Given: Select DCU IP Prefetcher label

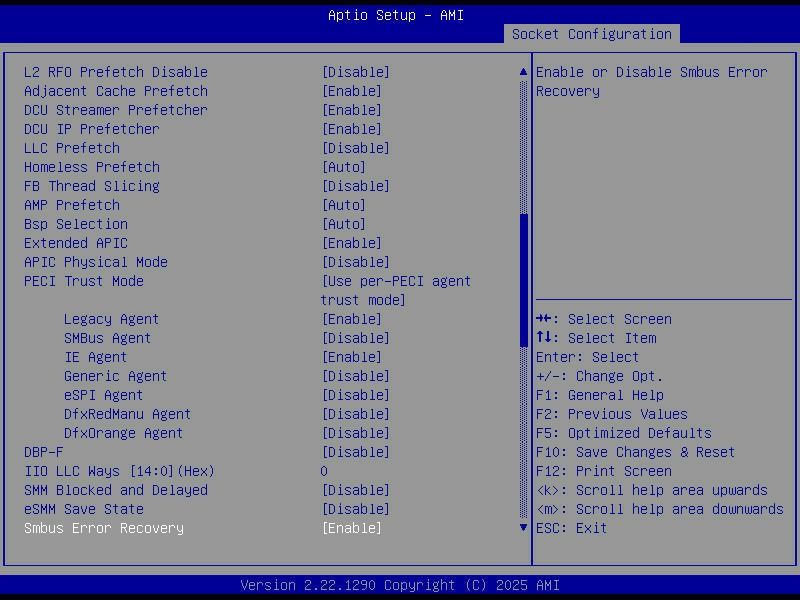Looking at the screenshot, I should click(x=92, y=129).
